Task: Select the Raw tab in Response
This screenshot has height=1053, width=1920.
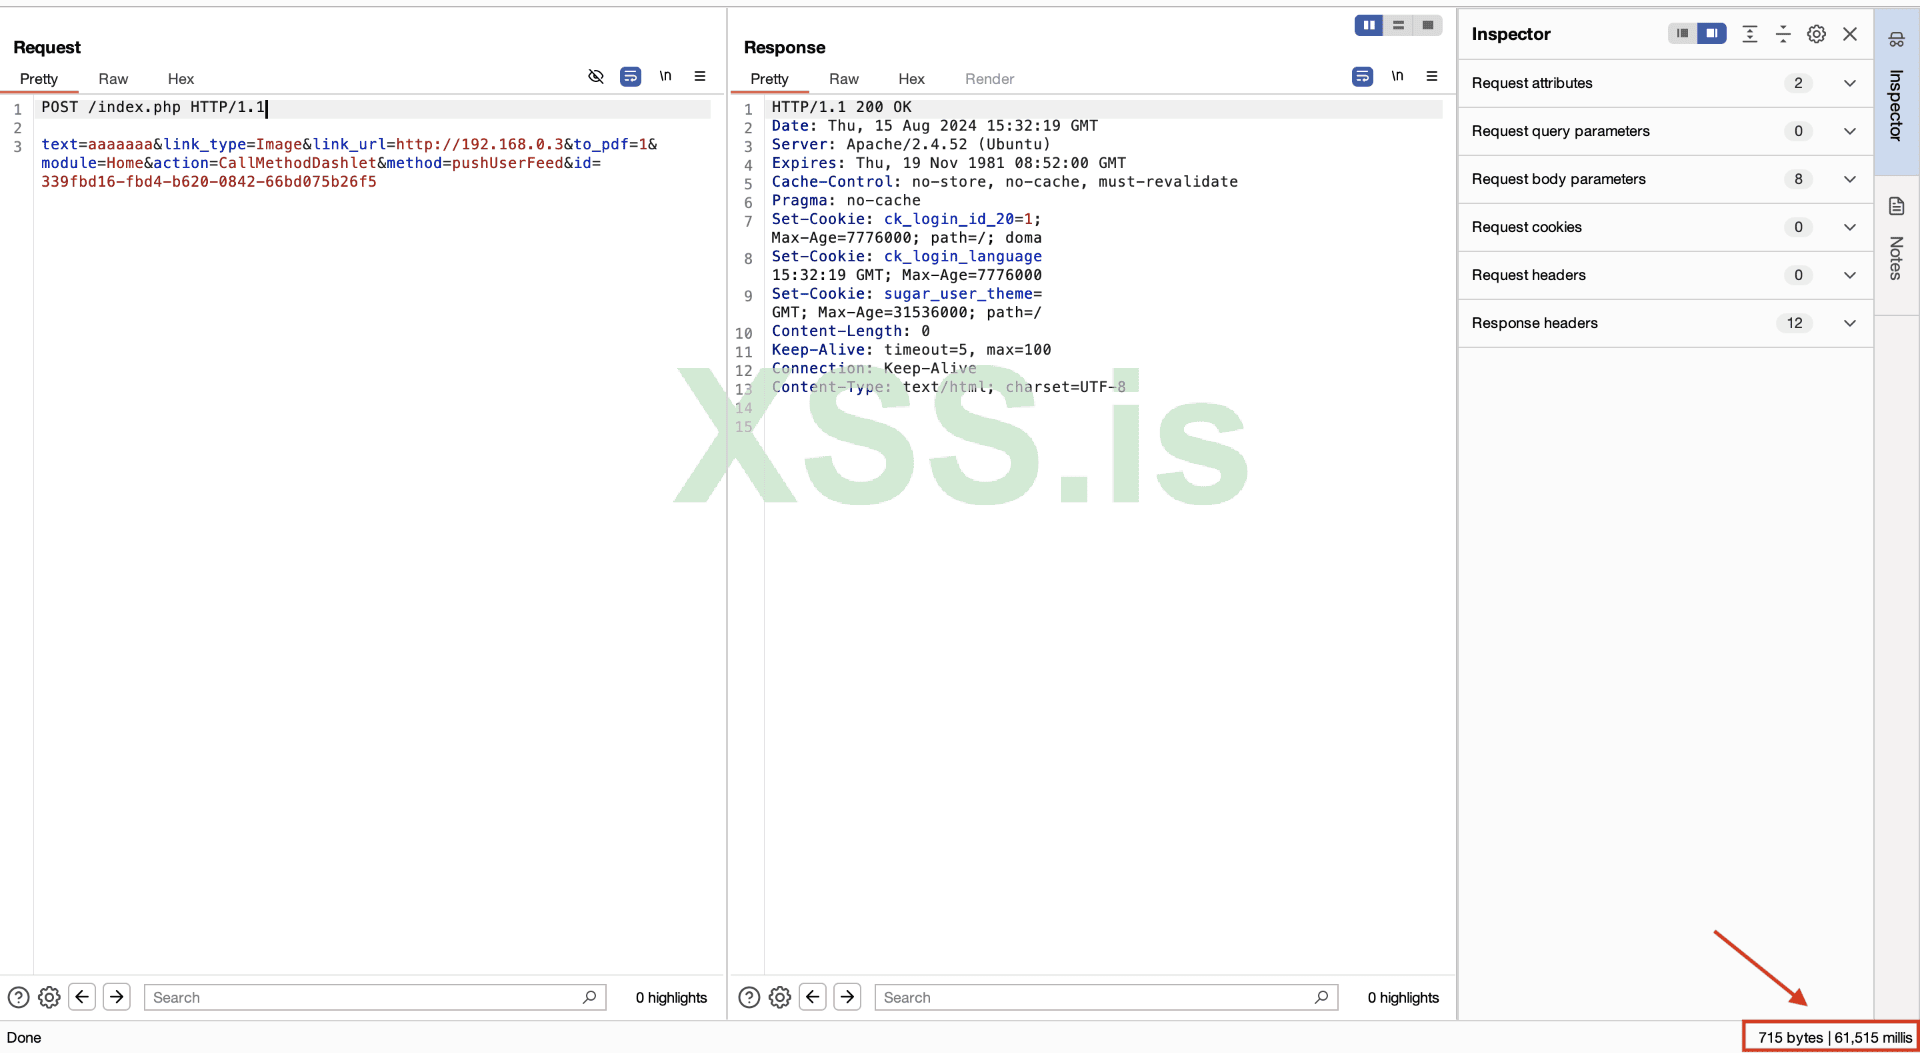Action: pos(844,79)
